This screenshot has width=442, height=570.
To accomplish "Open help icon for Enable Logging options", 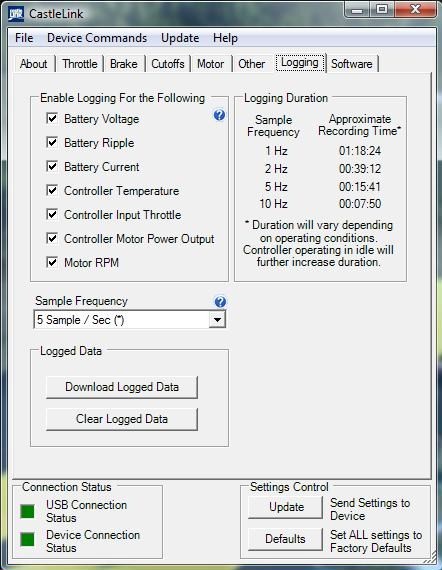I will coord(219,115).
